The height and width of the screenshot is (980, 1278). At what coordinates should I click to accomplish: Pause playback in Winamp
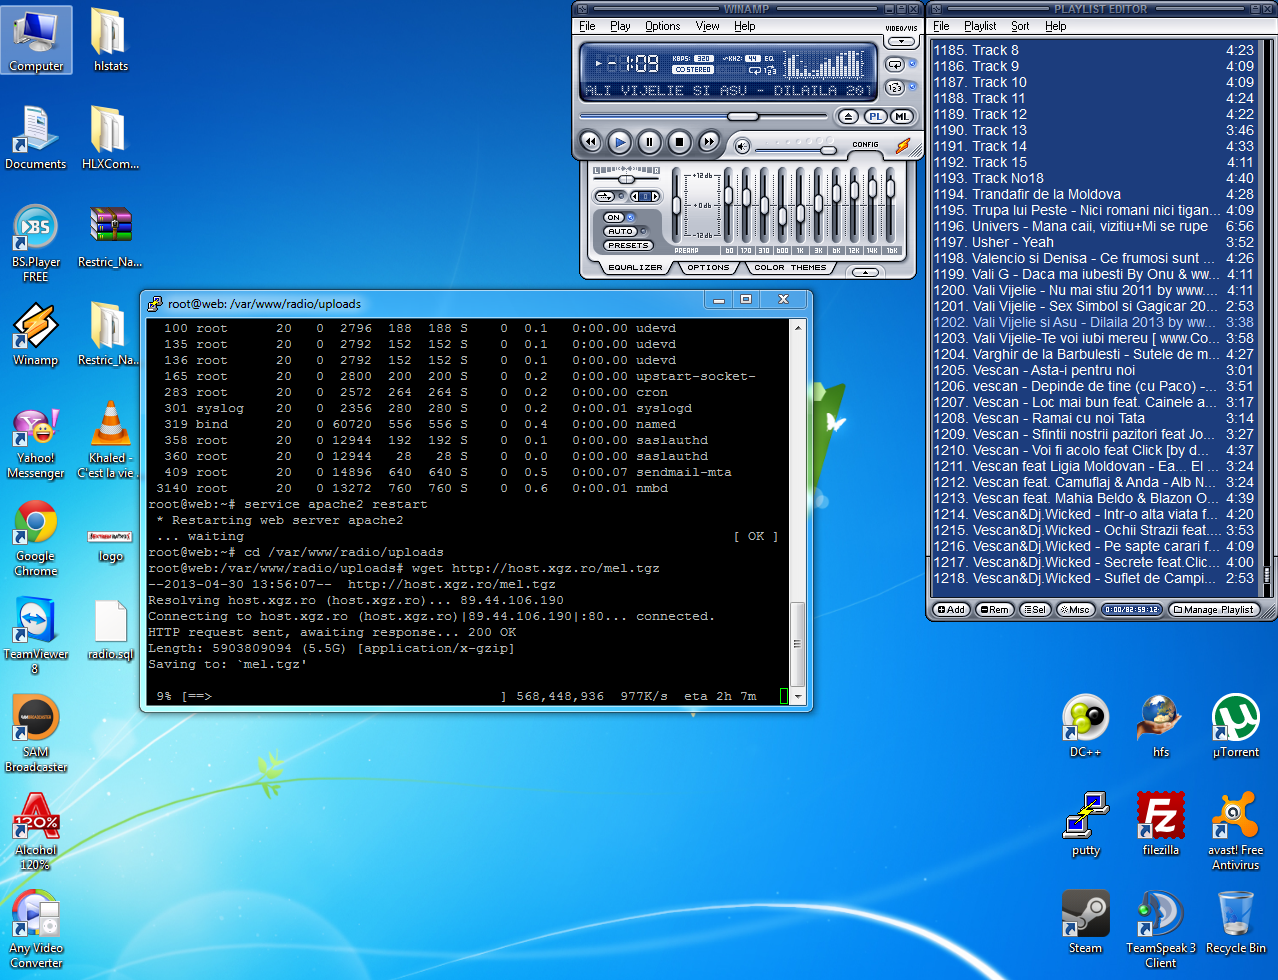pos(649,142)
